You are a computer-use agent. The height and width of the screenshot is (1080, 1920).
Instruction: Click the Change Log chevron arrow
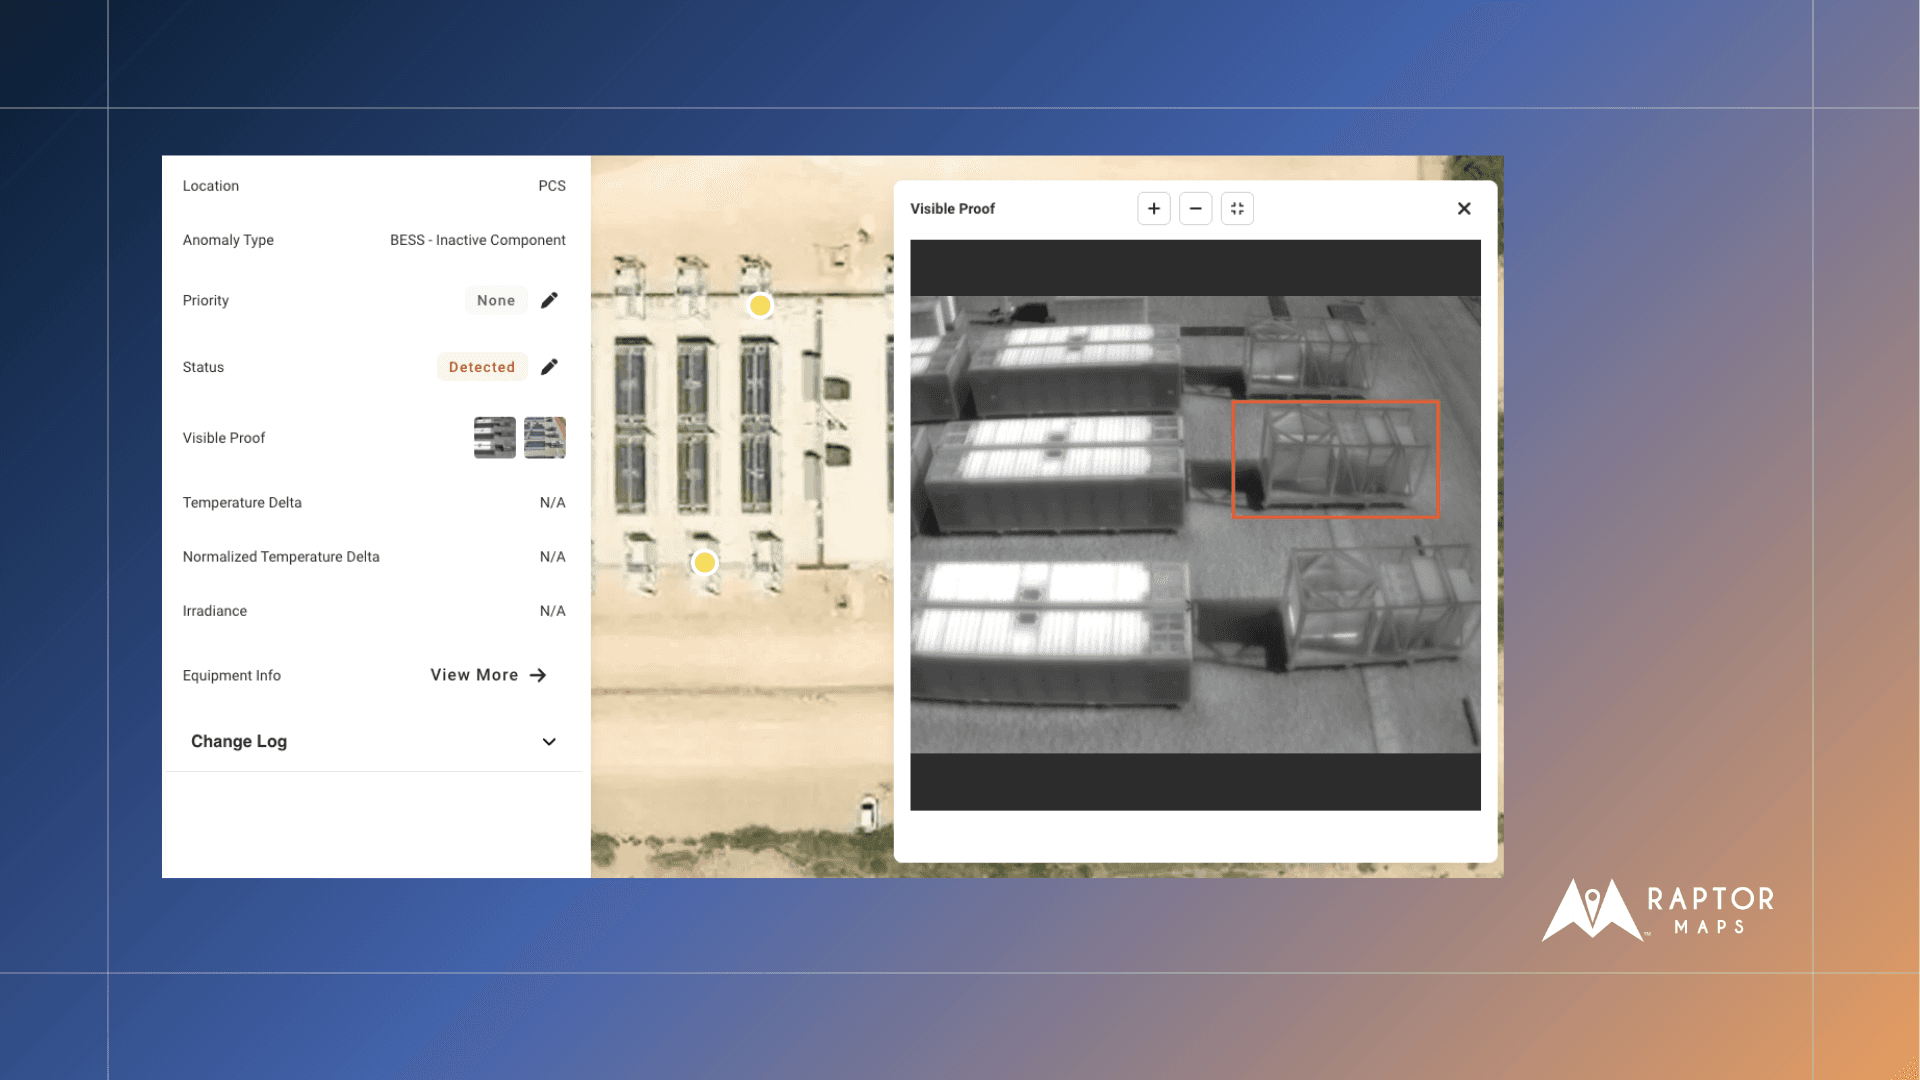(549, 742)
